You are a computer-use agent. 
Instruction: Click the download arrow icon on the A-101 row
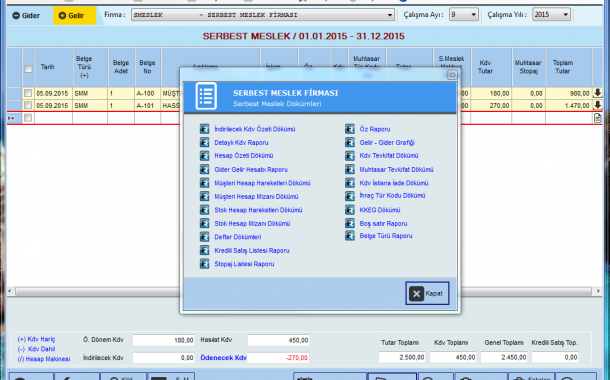[x=598, y=105]
